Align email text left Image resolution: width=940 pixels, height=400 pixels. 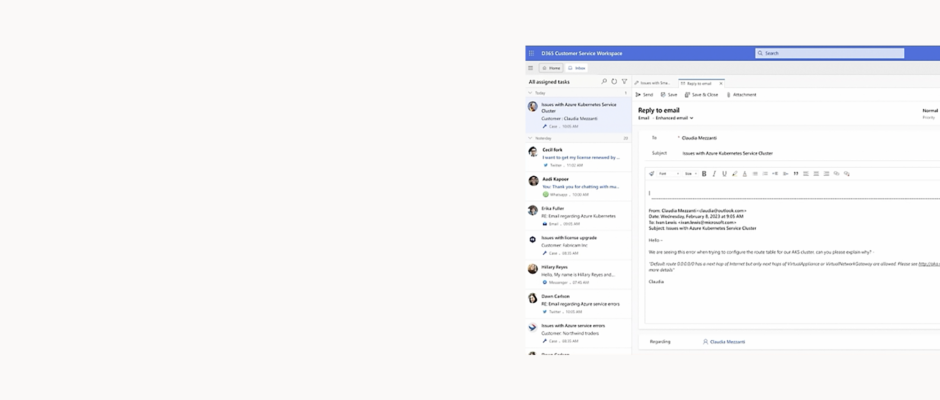click(806, 174)
